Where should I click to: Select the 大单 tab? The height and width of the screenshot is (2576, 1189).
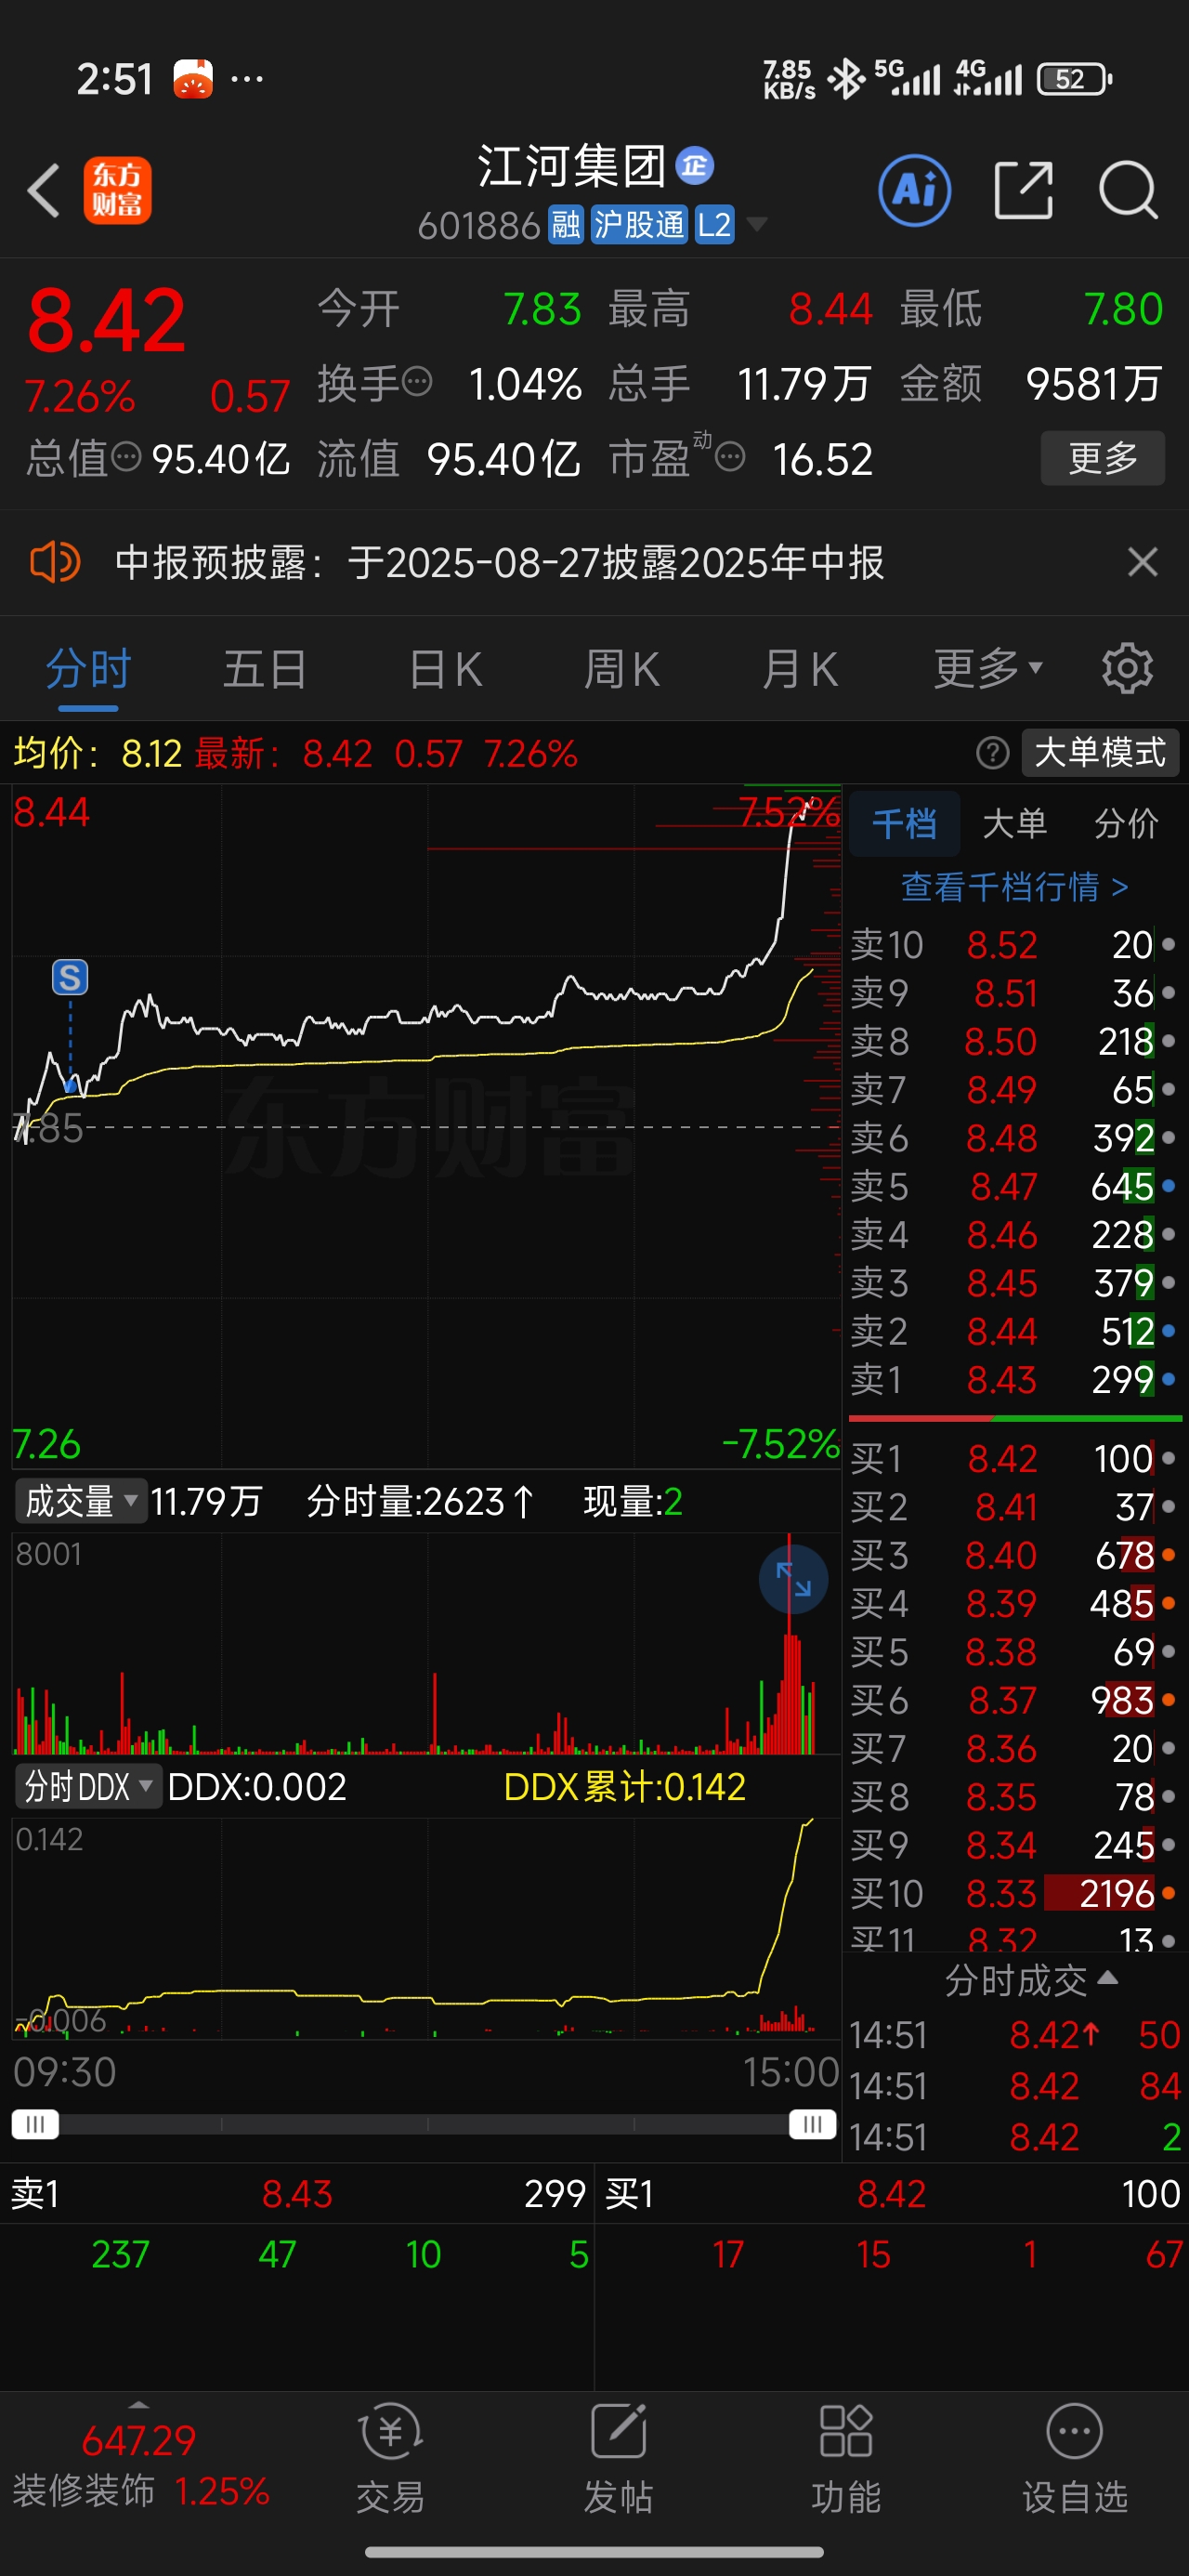tap(1014, 823)
